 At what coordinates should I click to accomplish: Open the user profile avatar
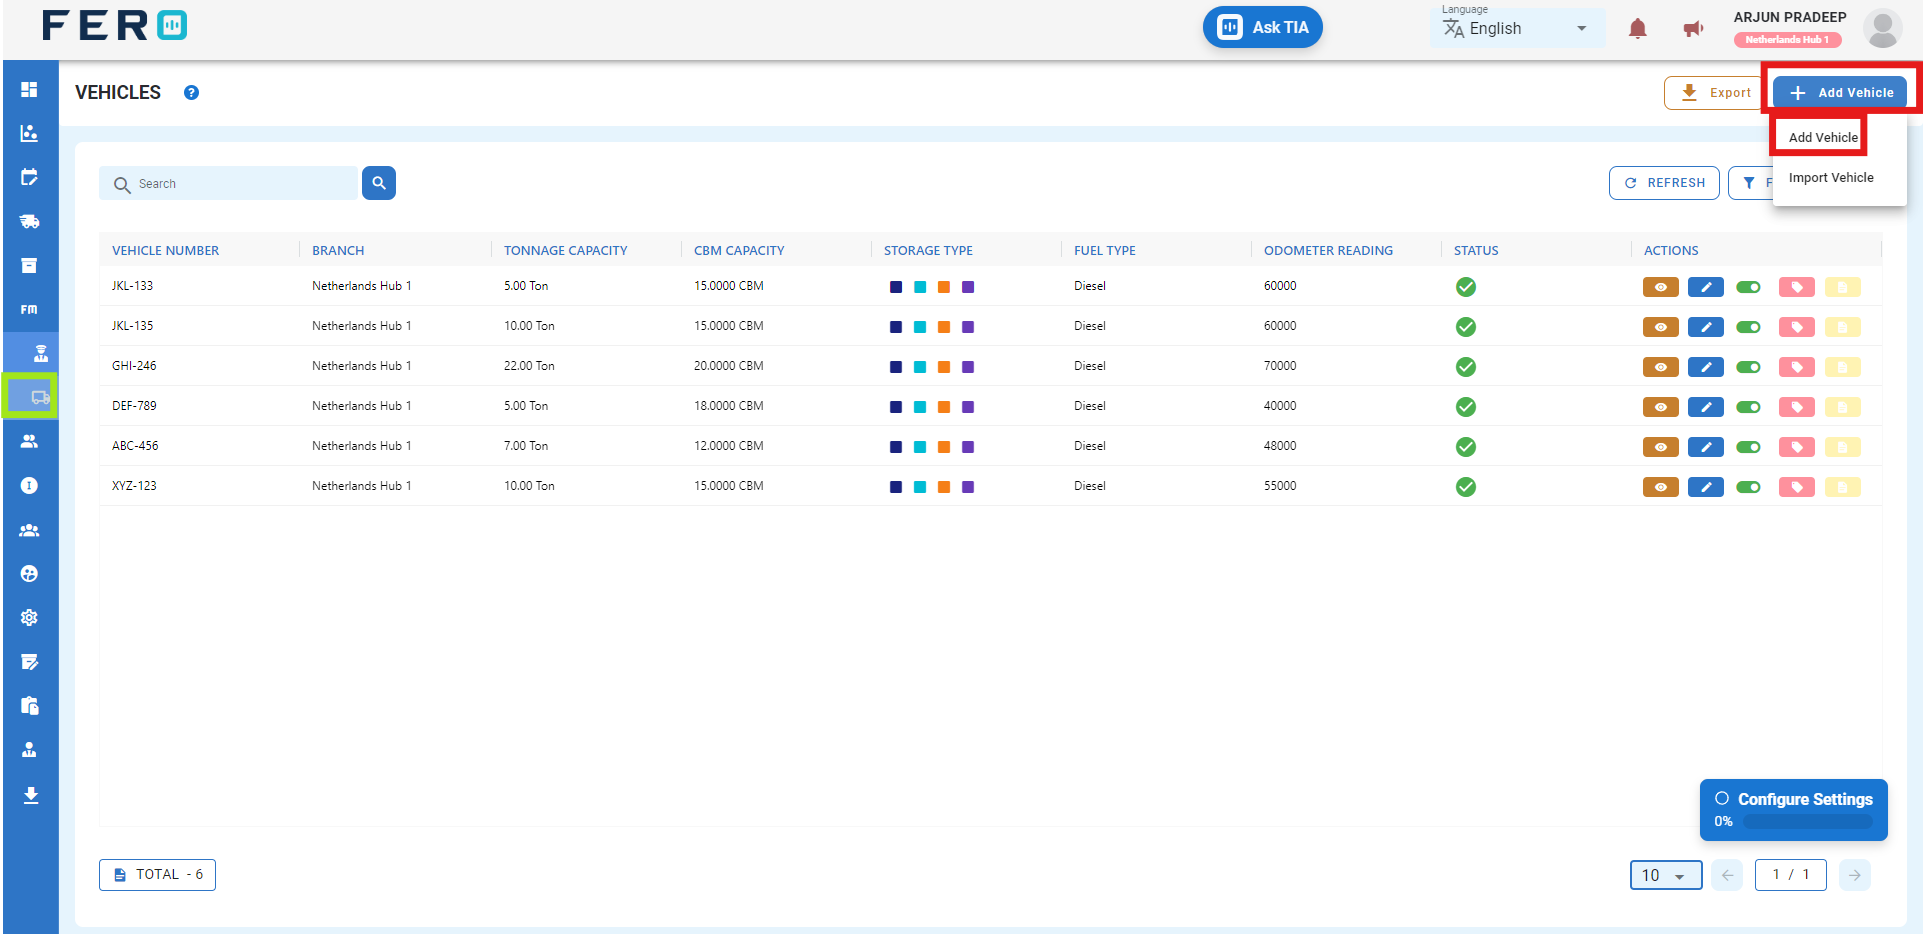pyautogui.click(x=1882, y=29)
